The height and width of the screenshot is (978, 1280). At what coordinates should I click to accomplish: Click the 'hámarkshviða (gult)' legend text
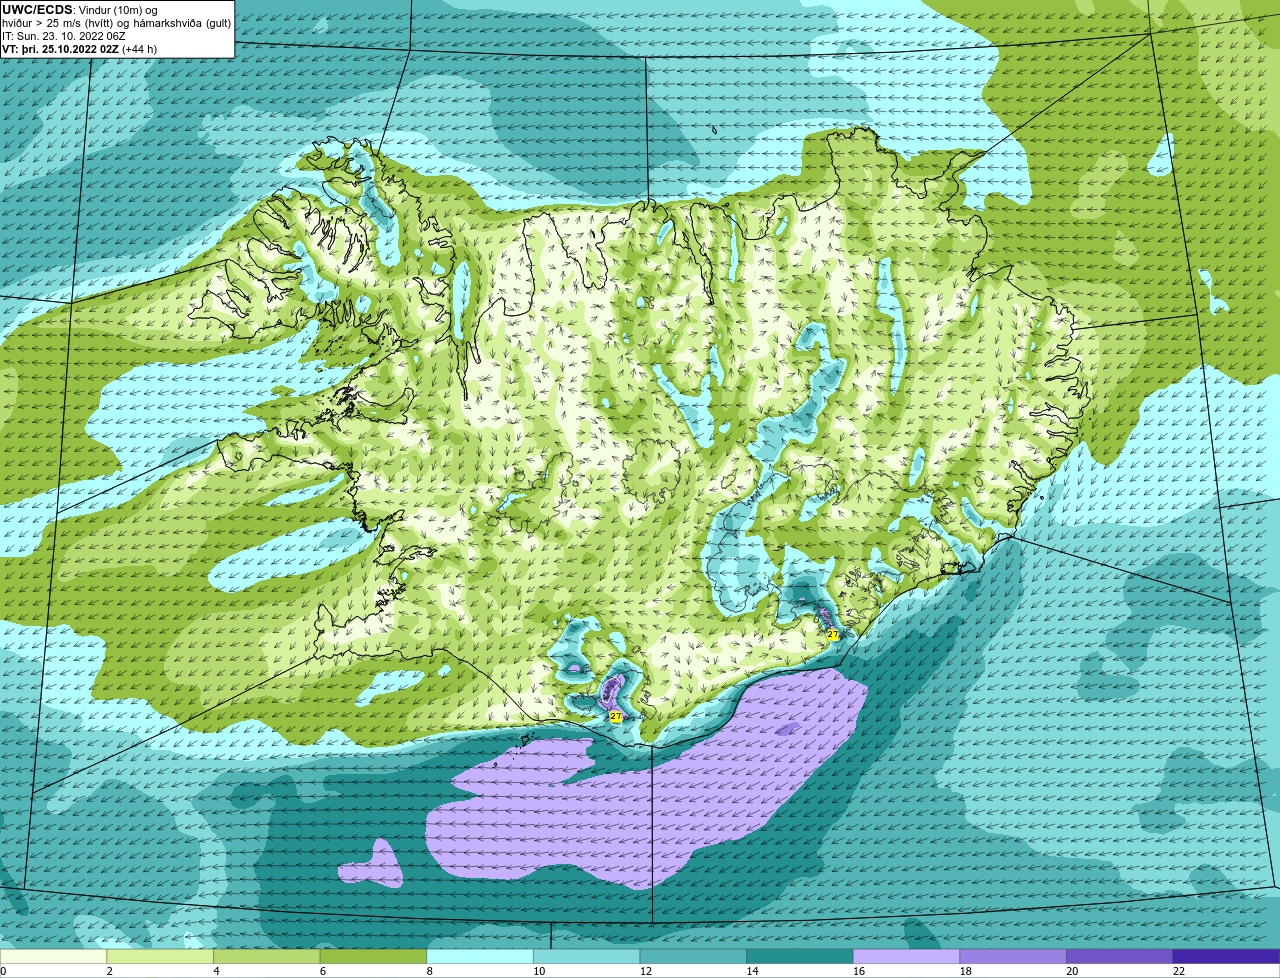[x=184, y=23]
